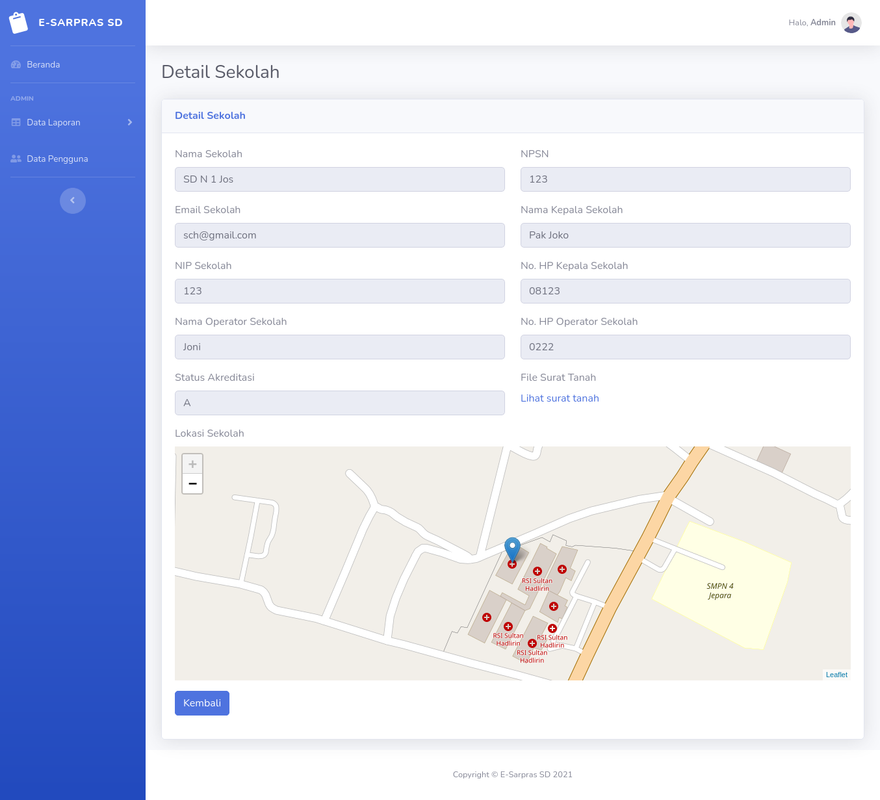Click the NIP Sekolah field
880x800 pixels.
(x=340, y=291)
